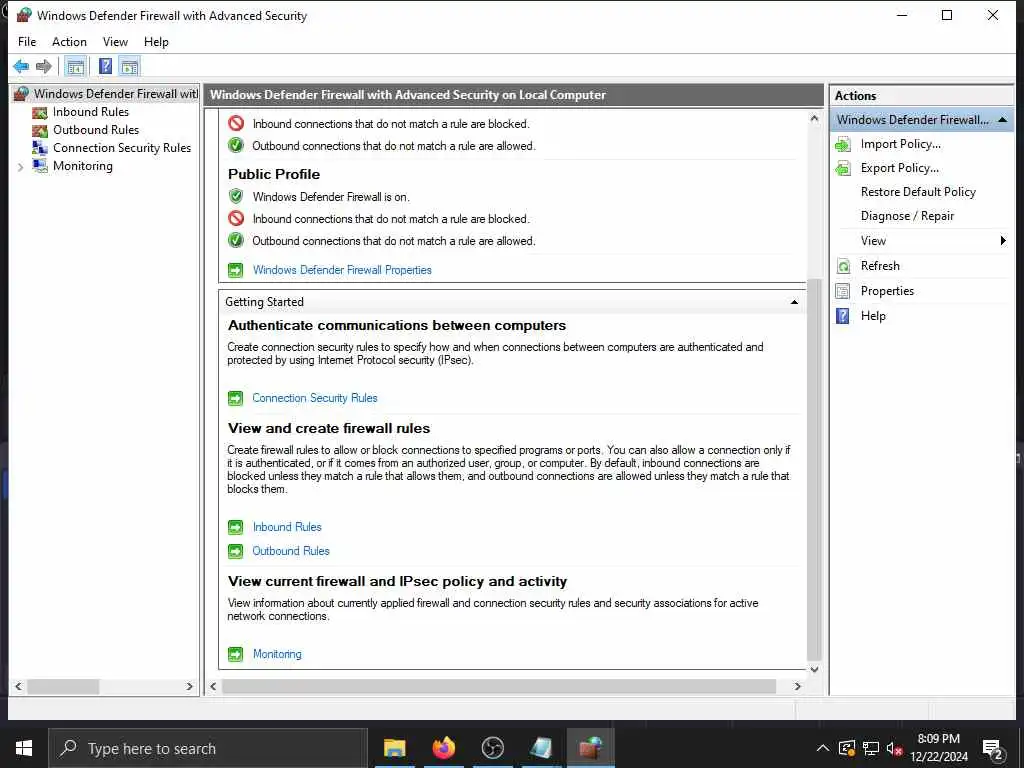
Task: Toggle the Show/Hide Console Tree toolbar icon
Action: point(76,67)
